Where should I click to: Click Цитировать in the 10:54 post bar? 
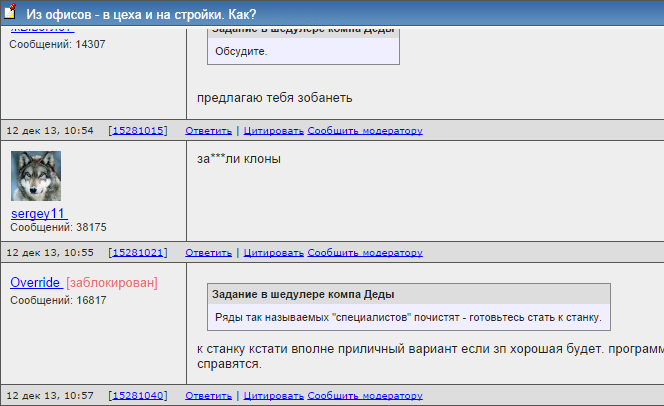pos(273,130)
